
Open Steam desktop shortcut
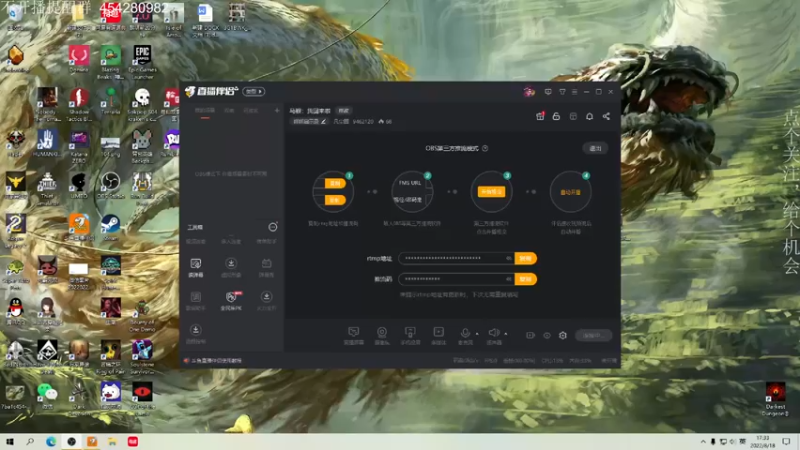tap(110, 228)
